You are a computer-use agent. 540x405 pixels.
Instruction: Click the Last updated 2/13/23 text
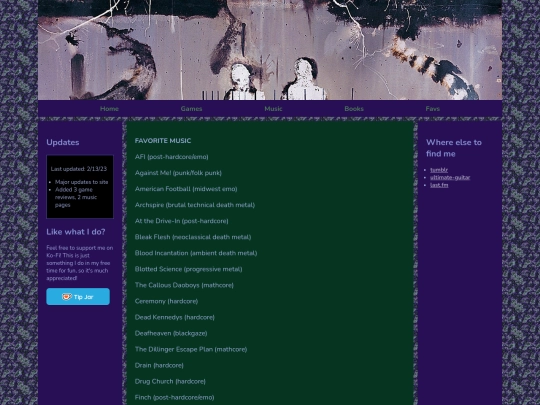79,169
